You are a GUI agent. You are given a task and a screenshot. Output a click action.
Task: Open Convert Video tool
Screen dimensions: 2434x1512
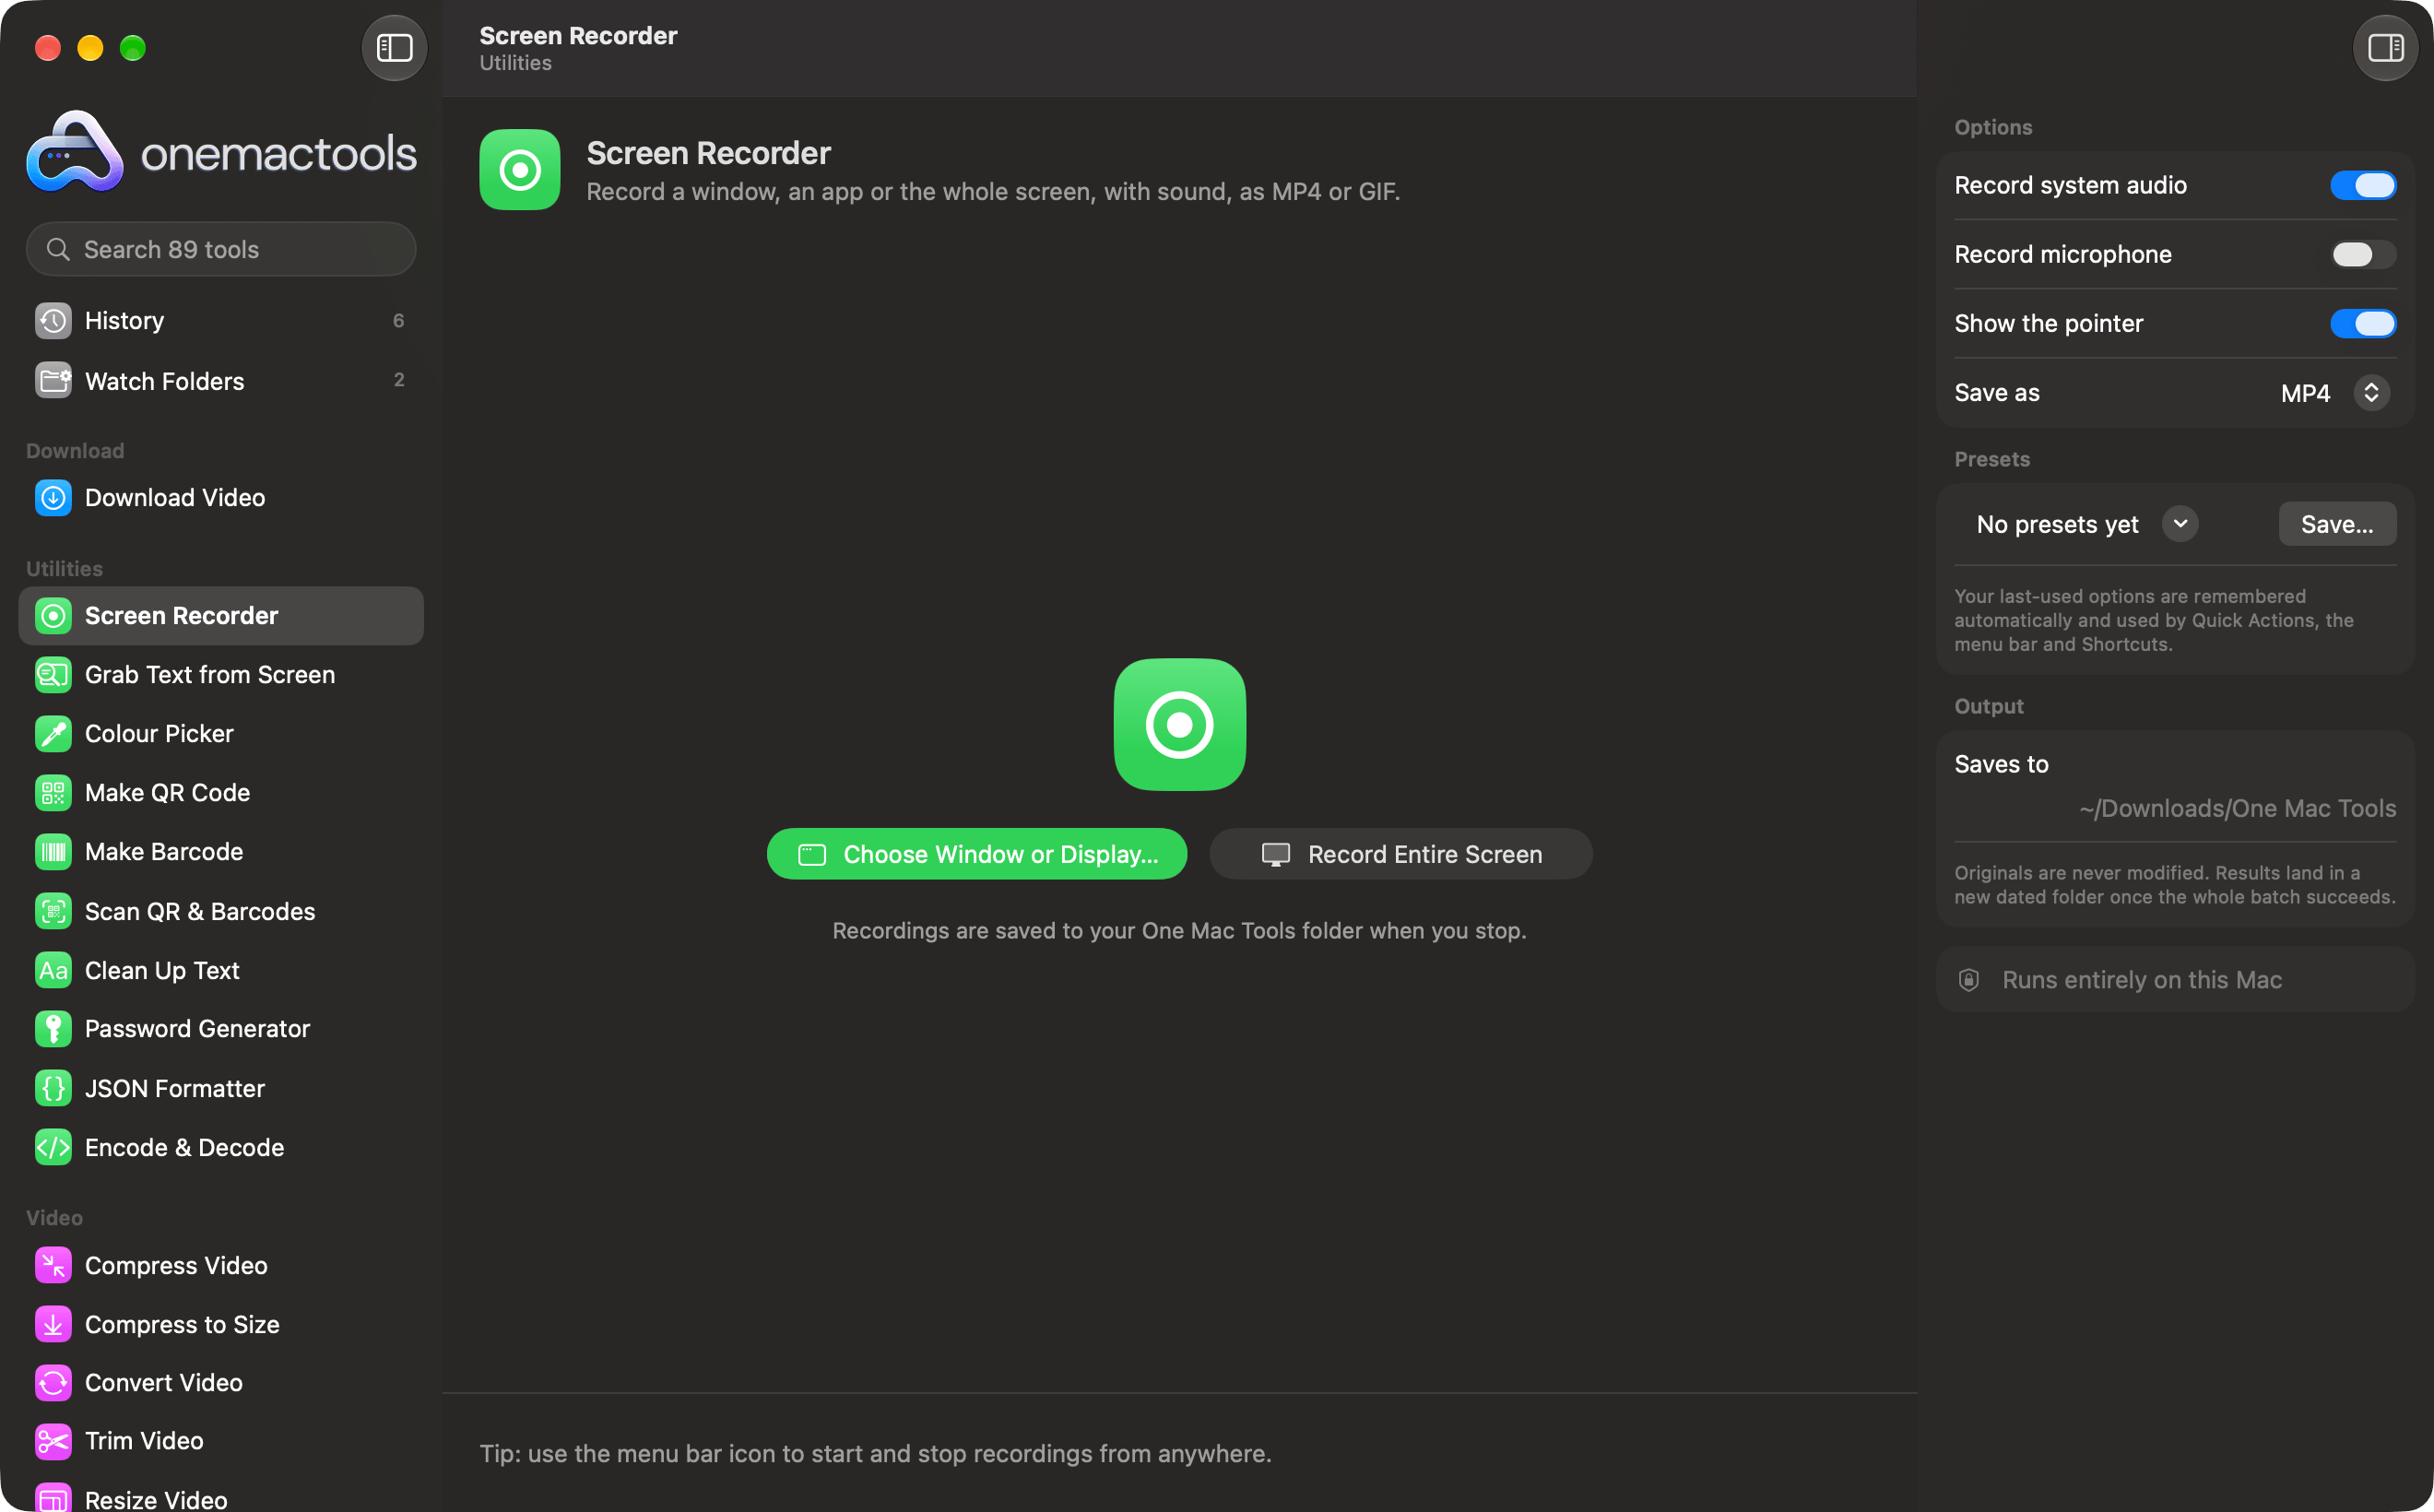[221, 1383]
